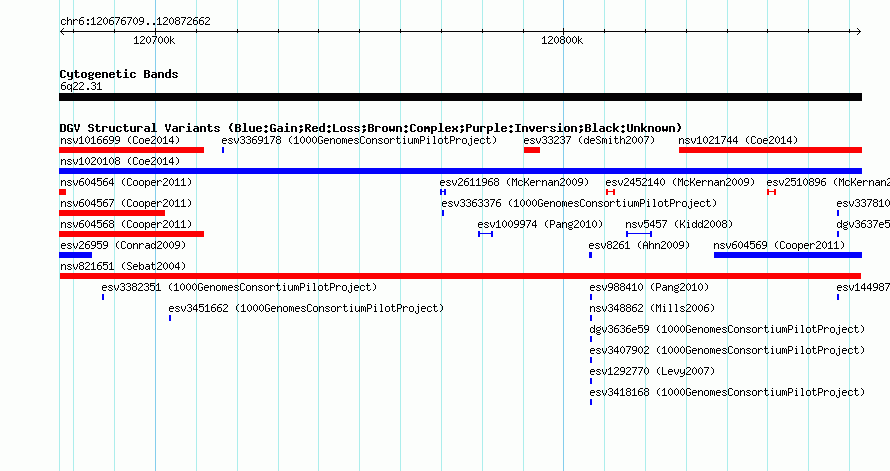890x471 pixels.
Task: Click esv3407902 1000Genomes variant label
Action: tap(727, 350)
